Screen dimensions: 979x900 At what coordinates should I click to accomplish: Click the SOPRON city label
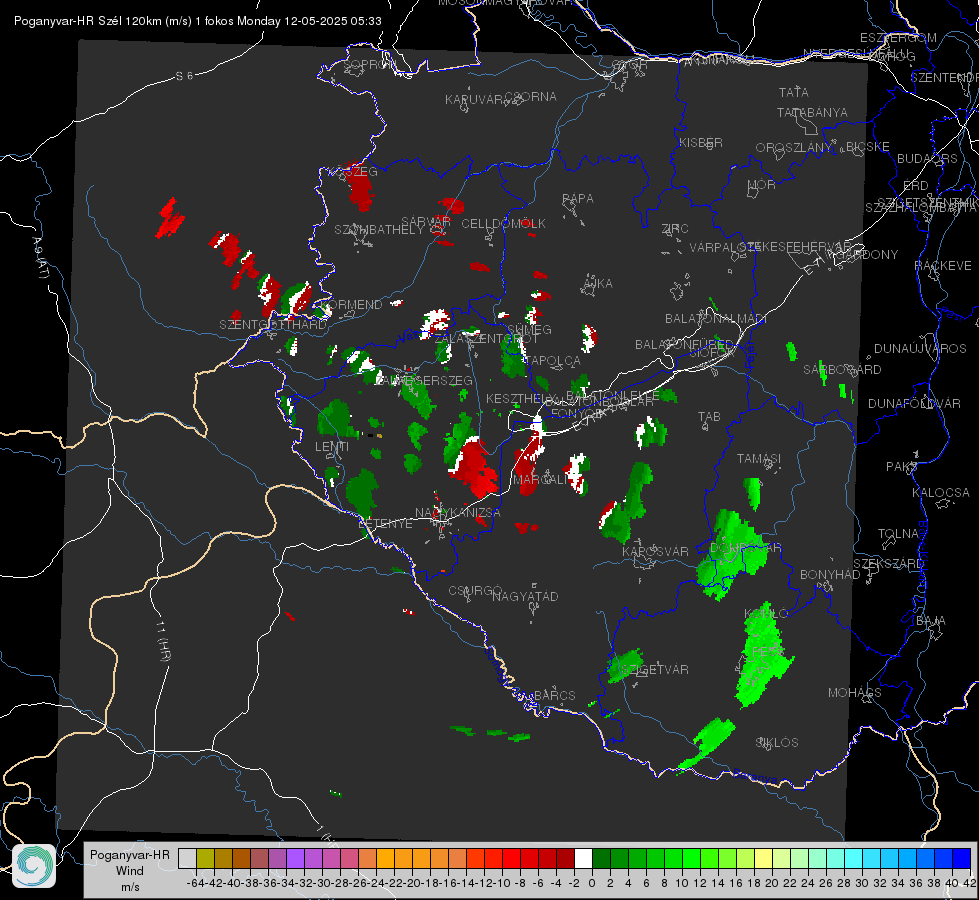click(369, 64)
